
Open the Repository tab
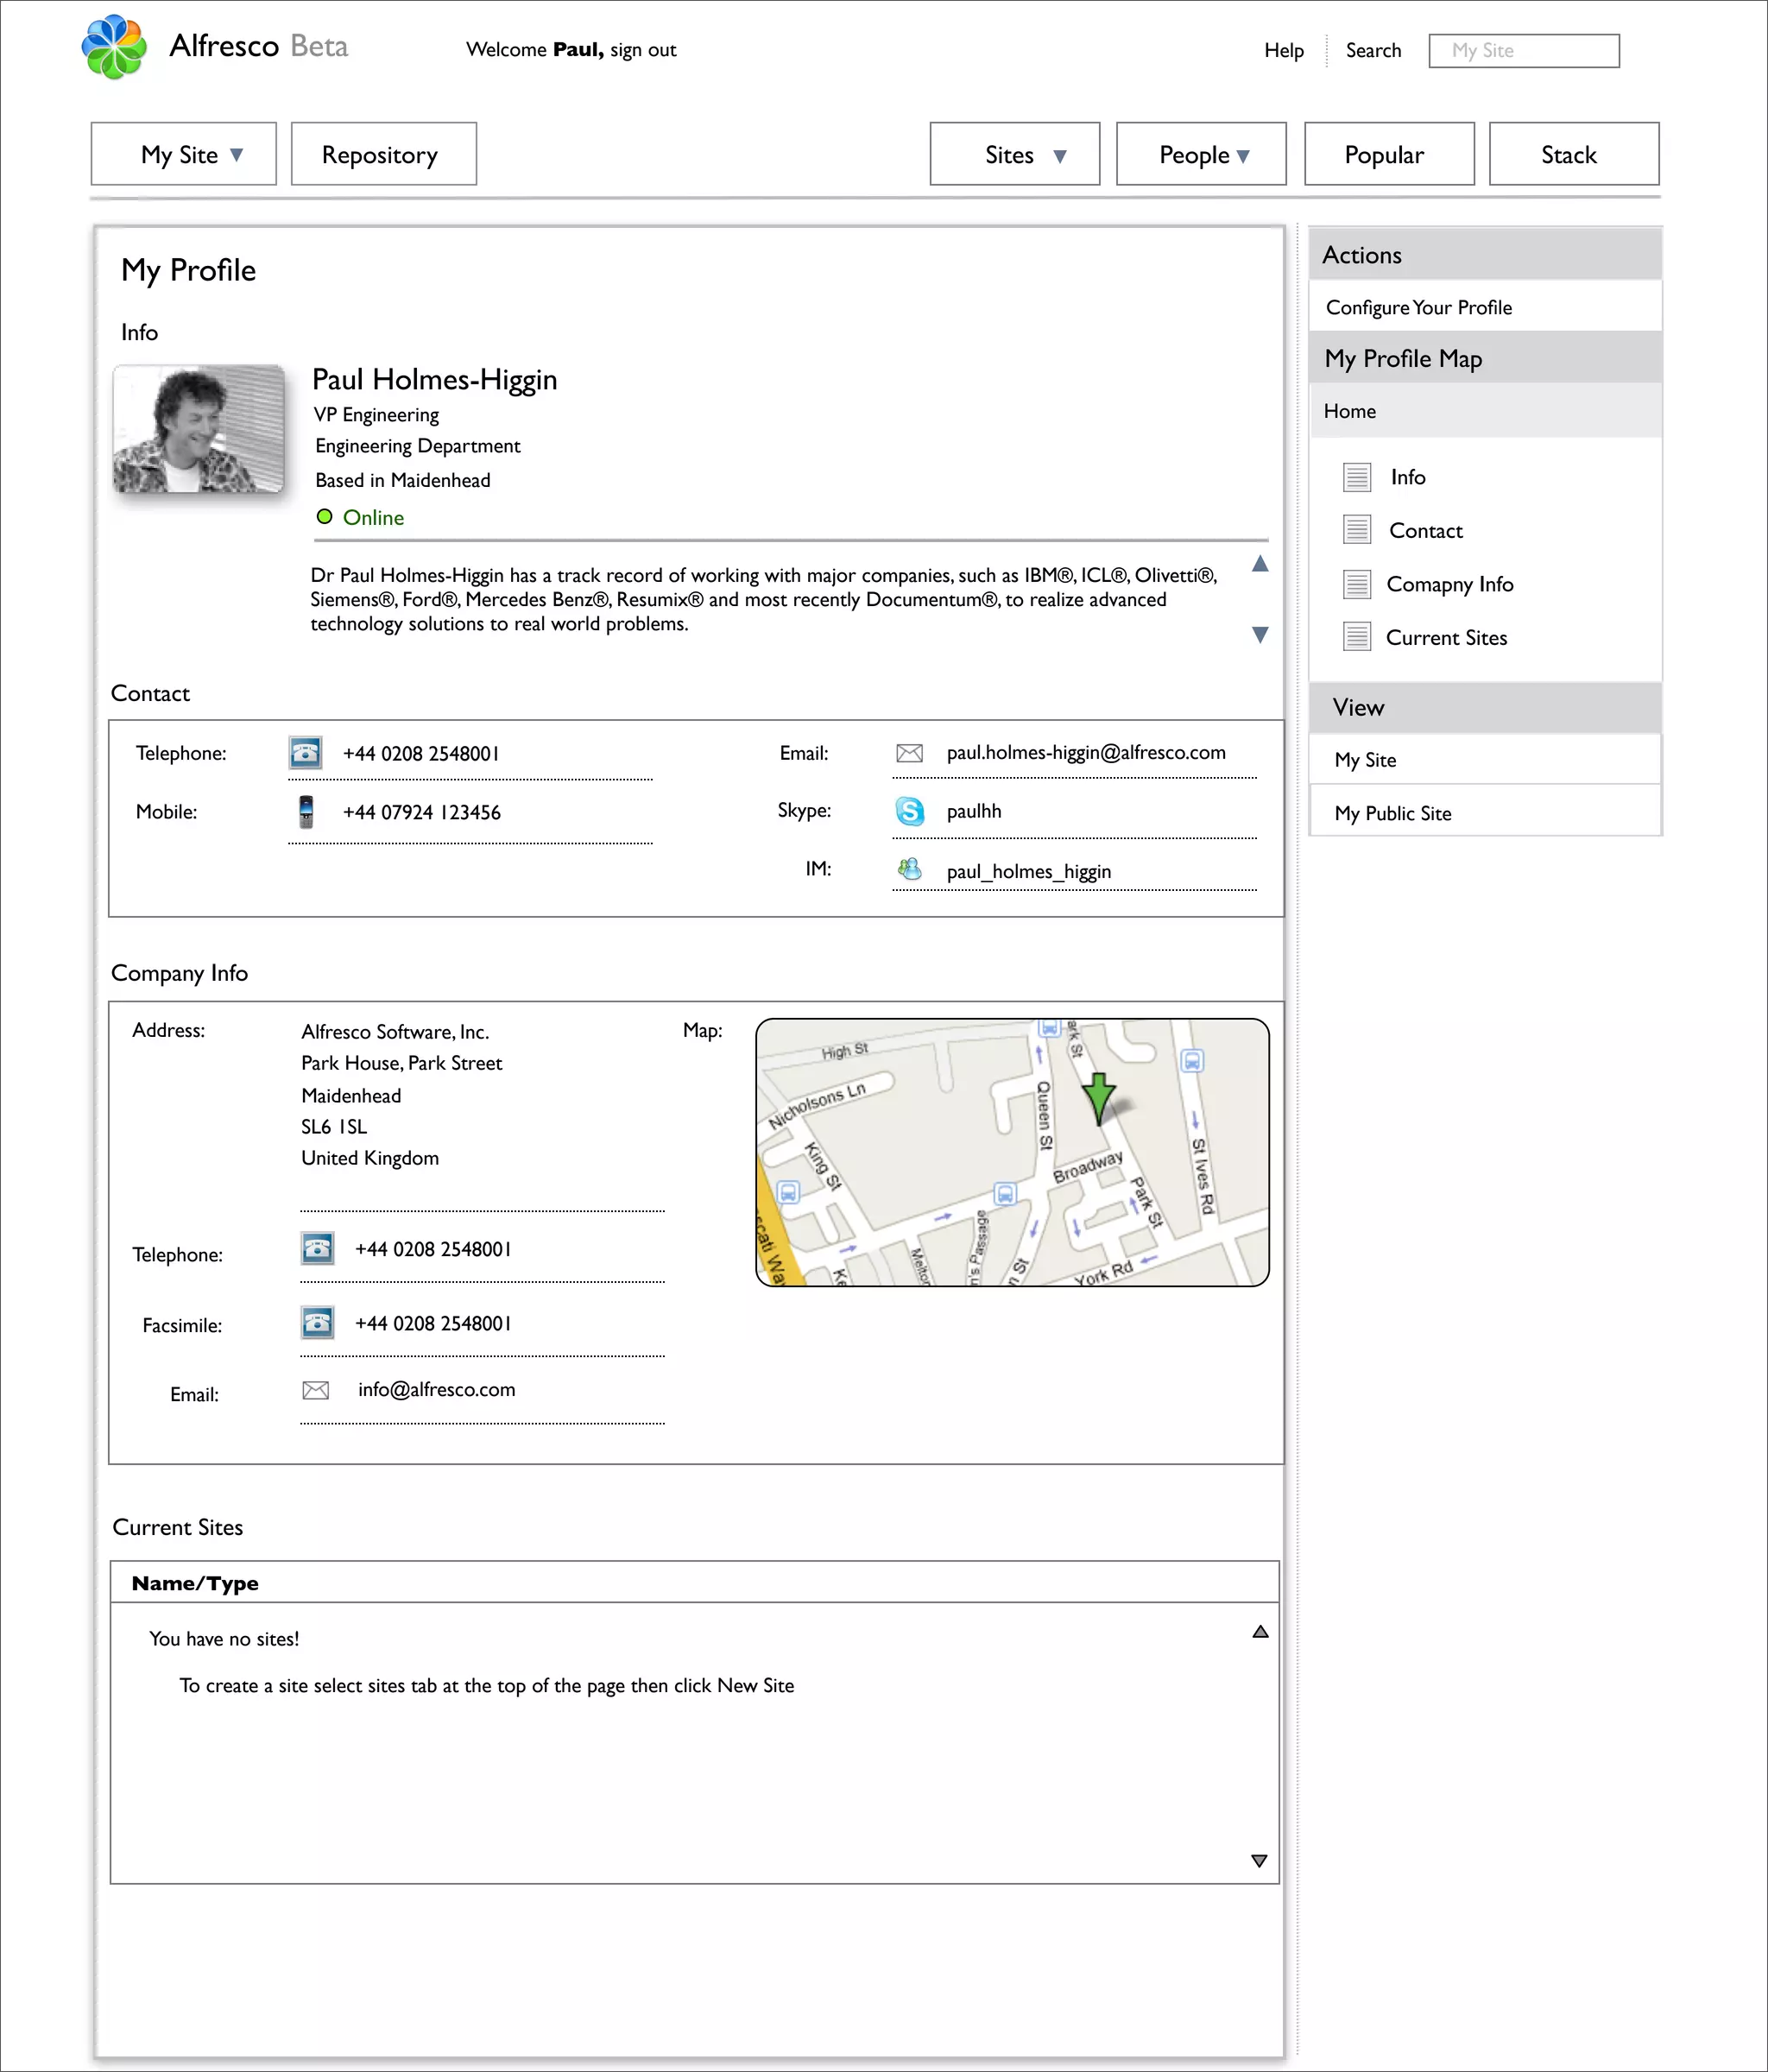coord(383,154)
